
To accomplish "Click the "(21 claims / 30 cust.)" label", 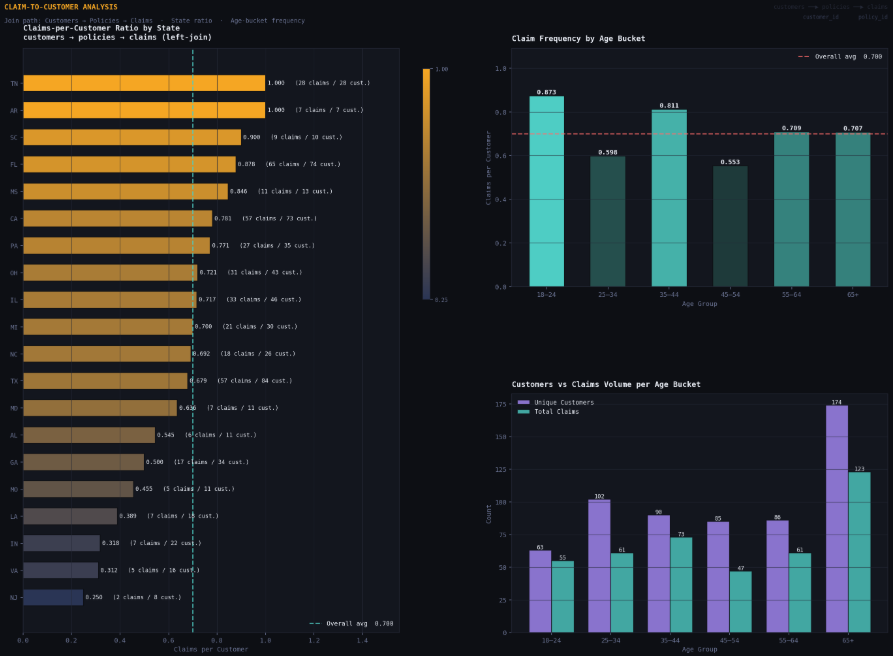I will 260,327.
